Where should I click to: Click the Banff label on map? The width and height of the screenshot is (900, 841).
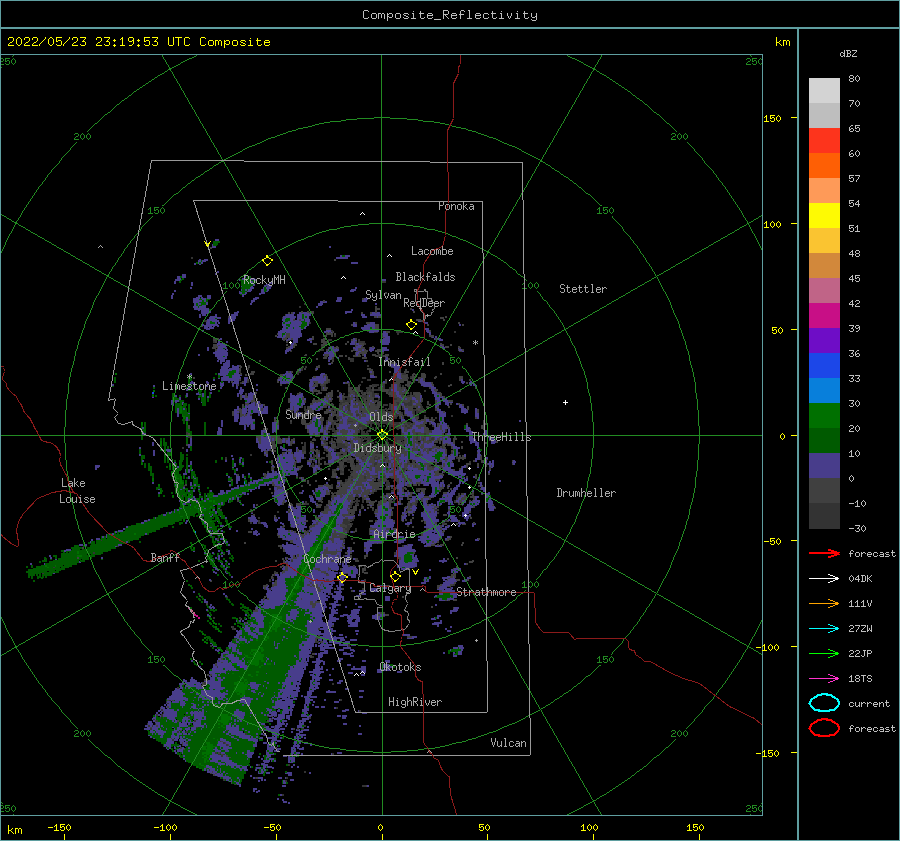click(x=165, y=557)
